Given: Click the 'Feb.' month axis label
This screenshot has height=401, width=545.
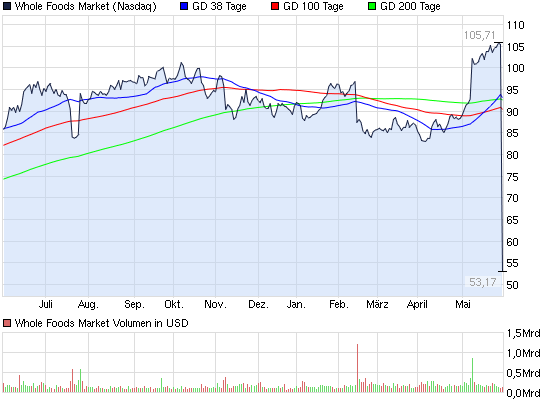Looking at the screenshot, I should (339, 304).
